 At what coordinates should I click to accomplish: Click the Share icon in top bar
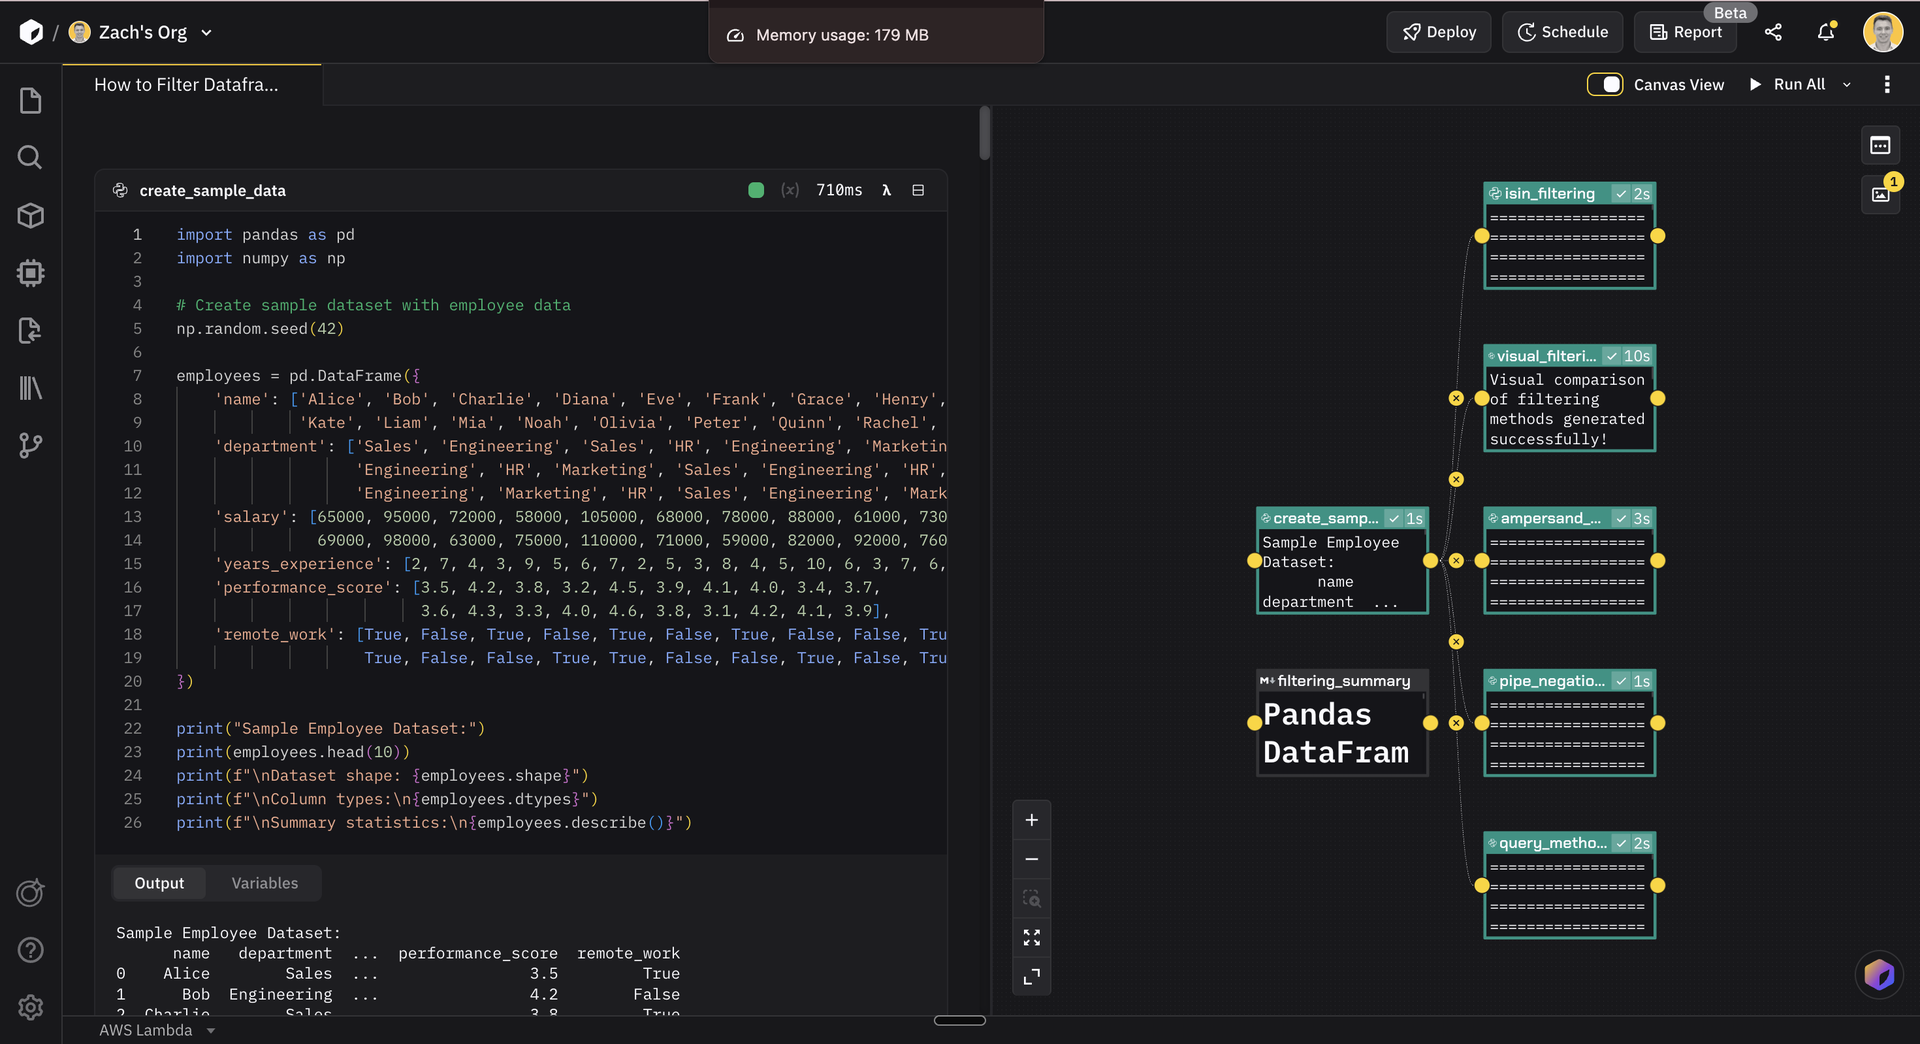1773,32
